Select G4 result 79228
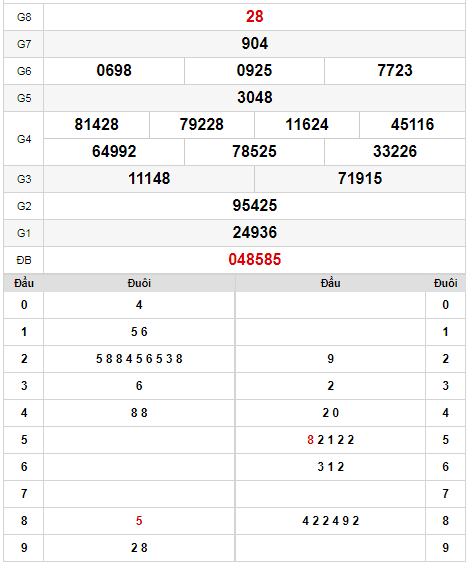Viewport: 469px width, 567px height. tap(202, 125)
